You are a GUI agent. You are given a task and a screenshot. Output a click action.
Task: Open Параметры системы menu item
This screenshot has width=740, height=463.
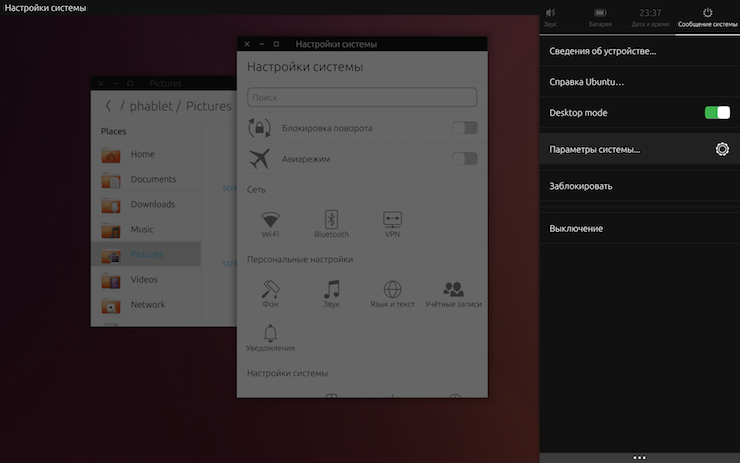pos(639,149)
